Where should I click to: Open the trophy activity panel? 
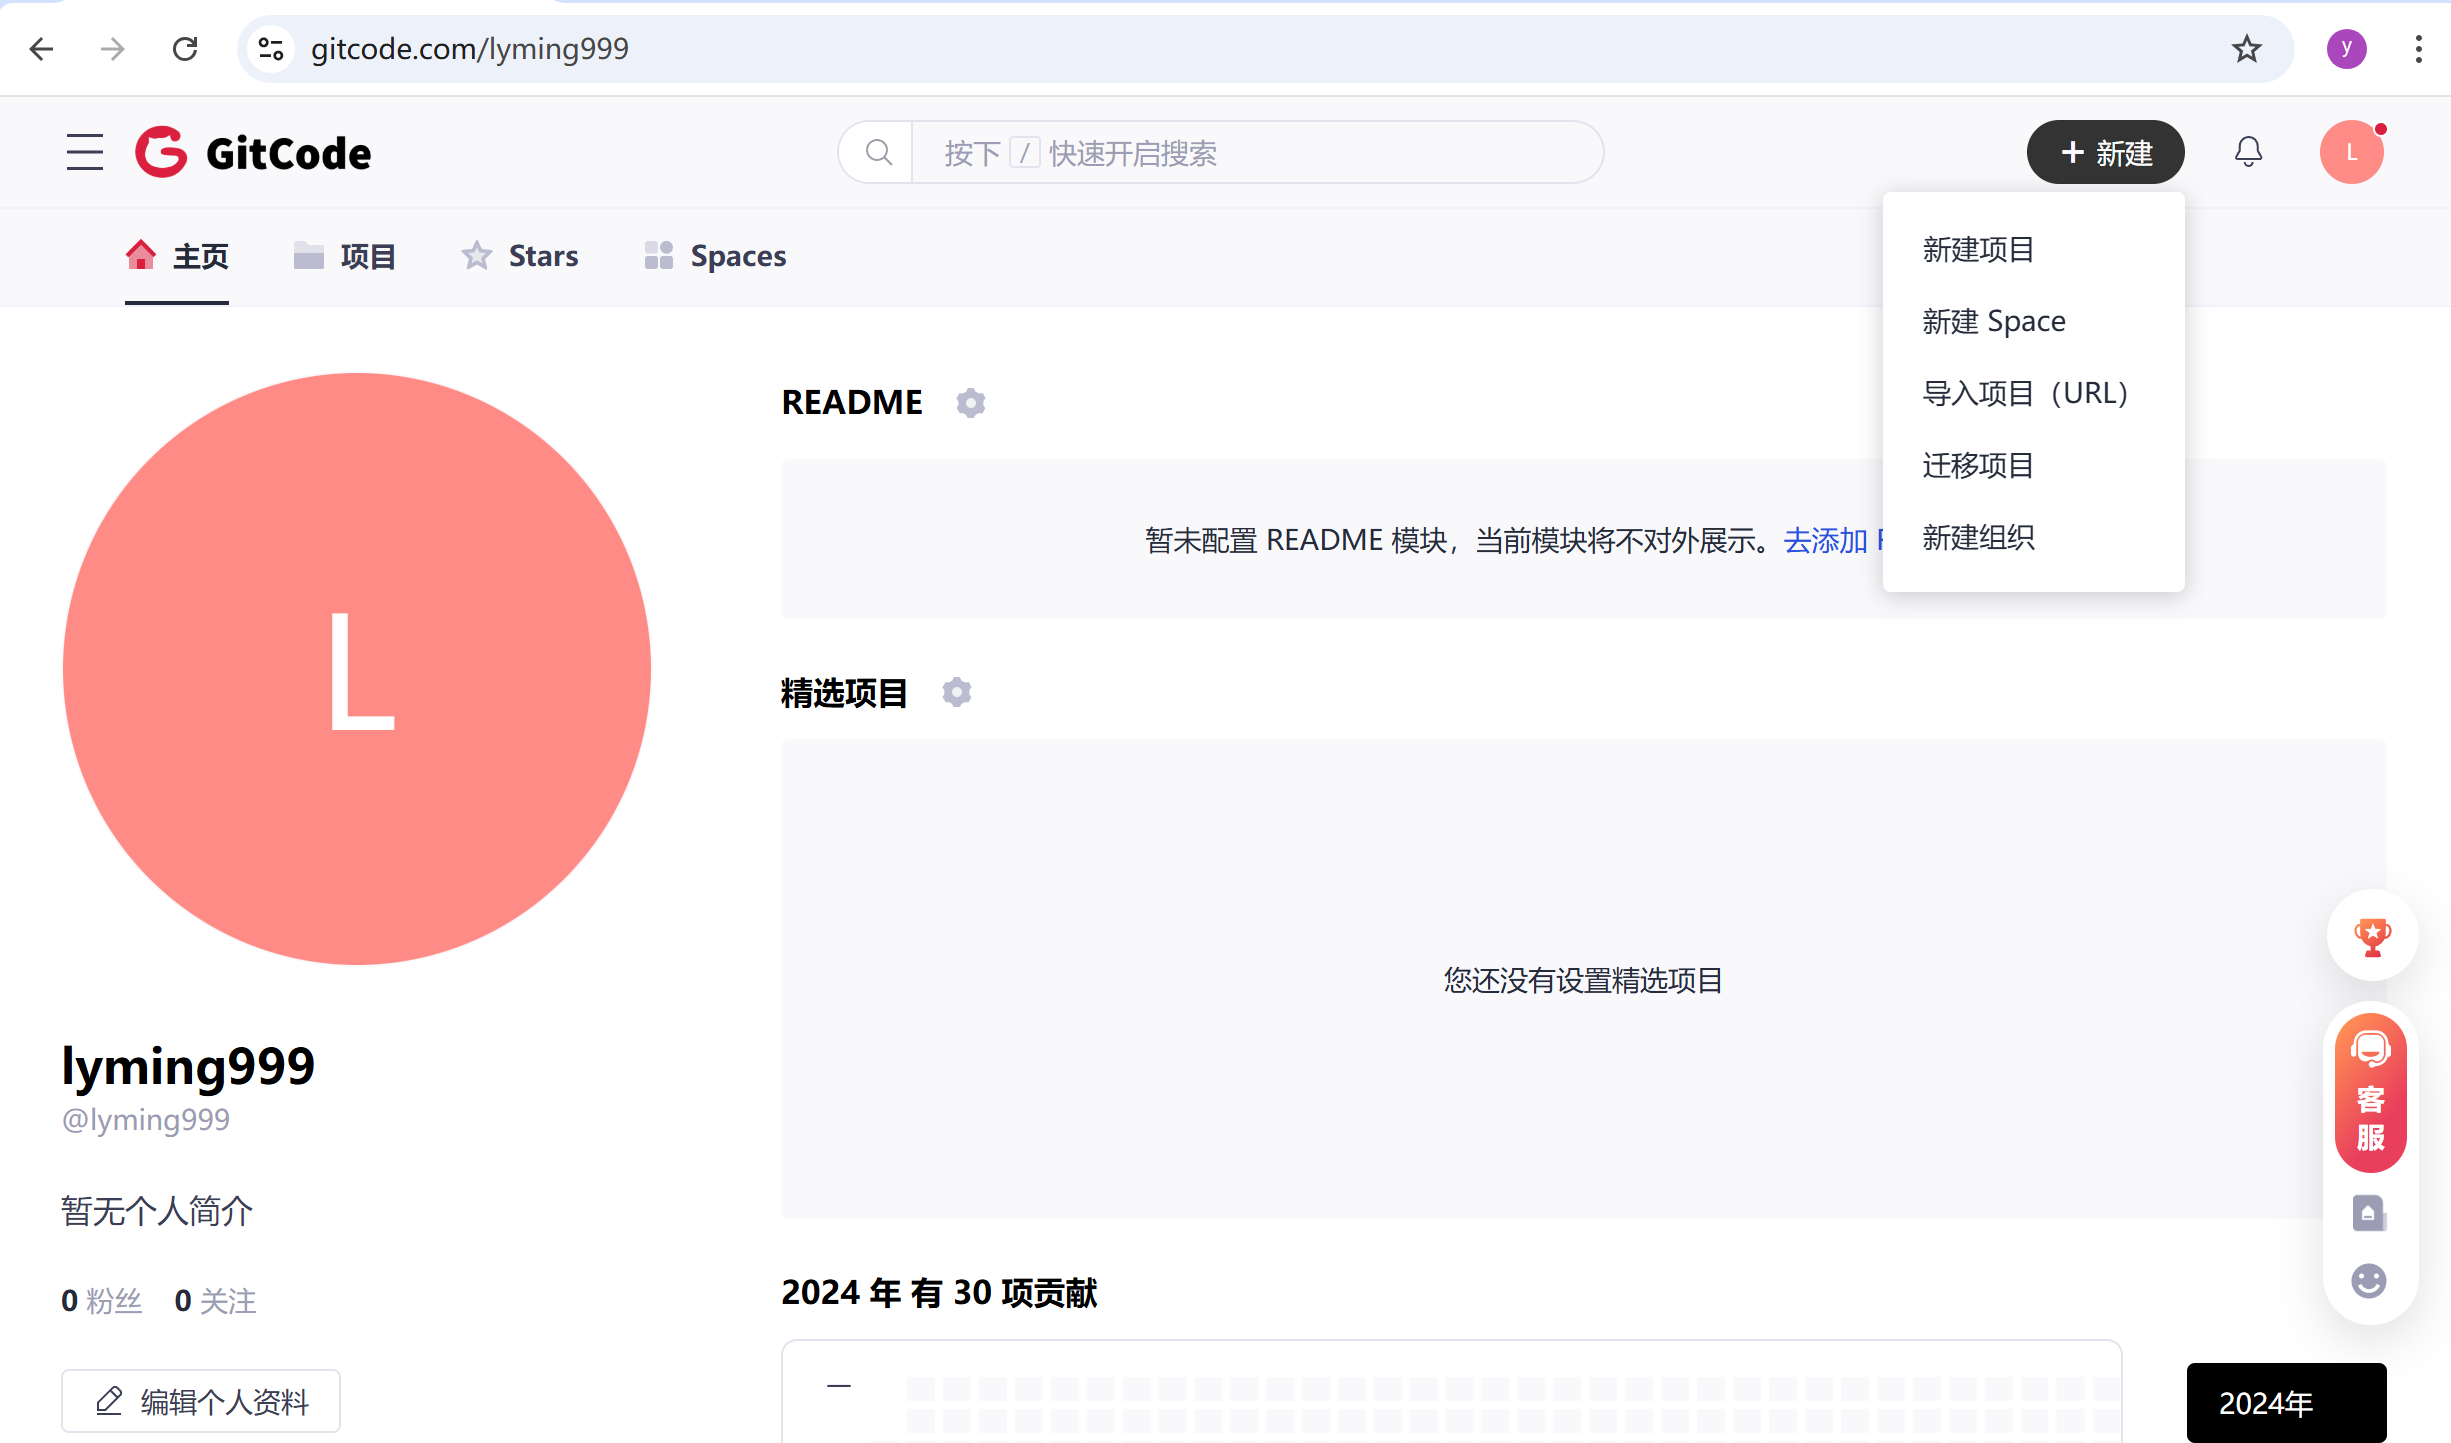click(2371, 936)
